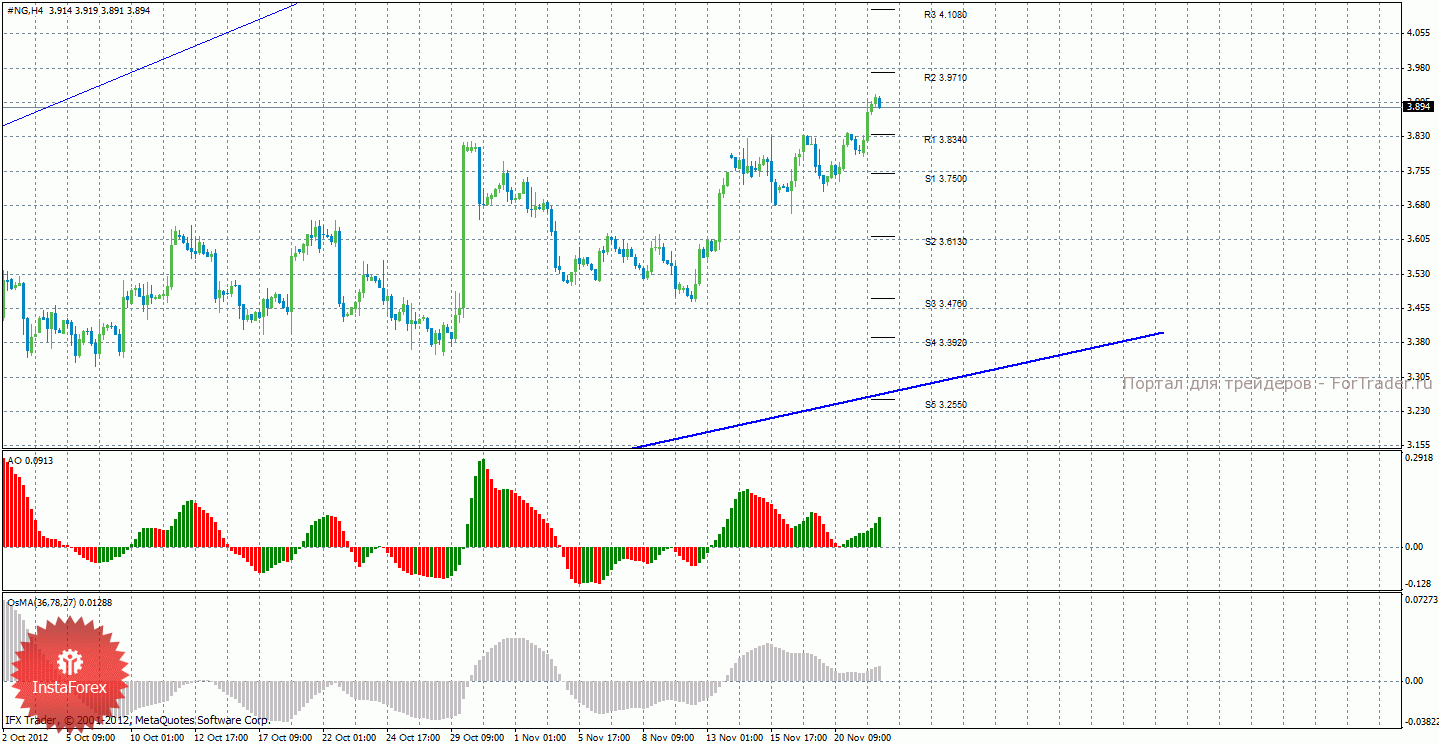Select the R3 4.1080 pivot label
Viewport: 1439px width, 745px height.
(x=945, y=15)
